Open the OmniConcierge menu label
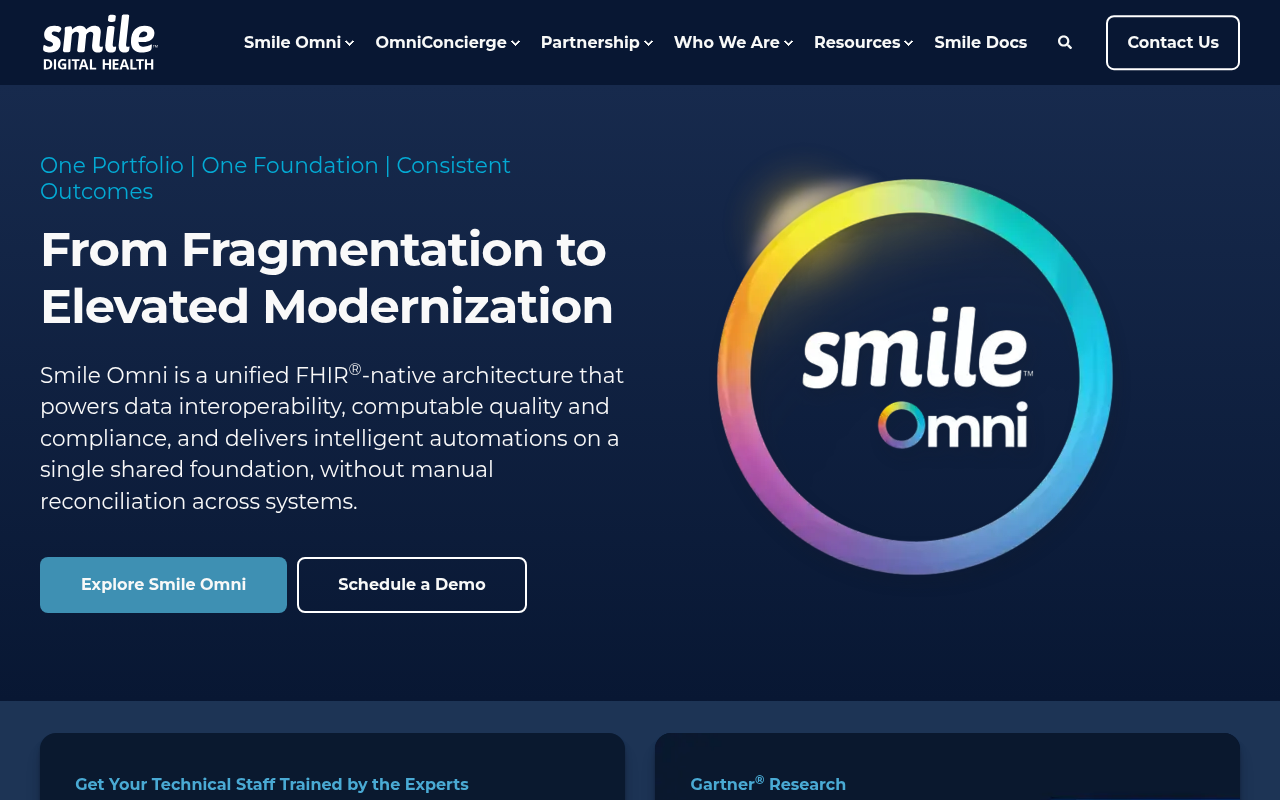Viewport: 1280px width, 800px height. [441, 42]
